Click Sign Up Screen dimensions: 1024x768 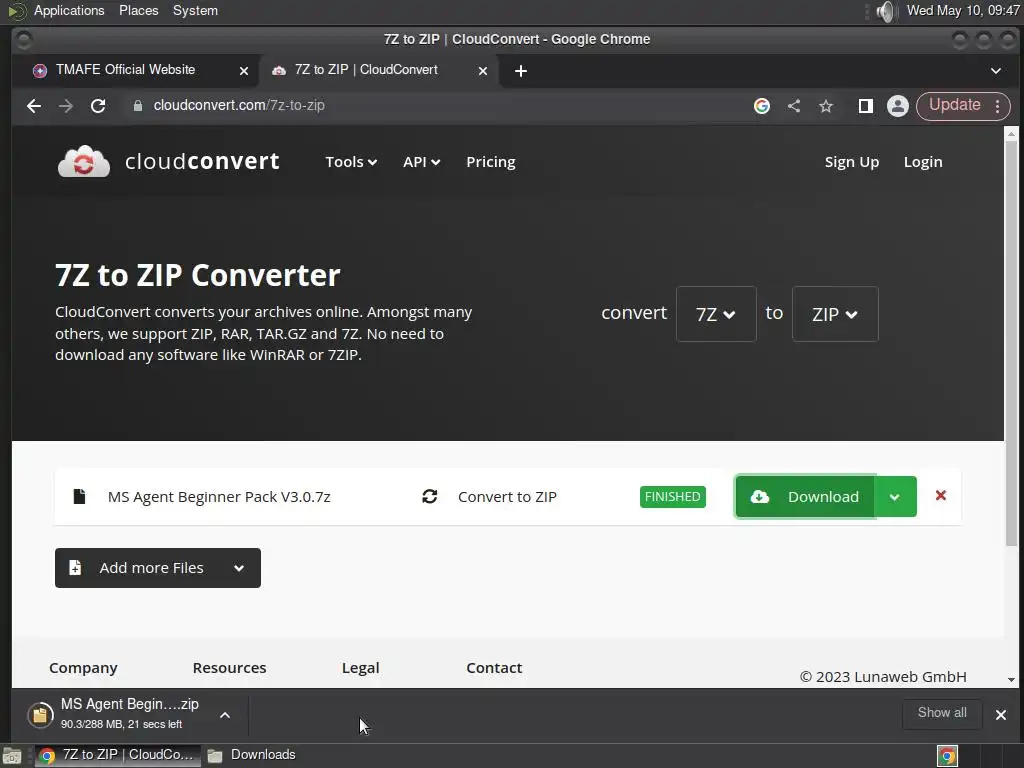852,162
